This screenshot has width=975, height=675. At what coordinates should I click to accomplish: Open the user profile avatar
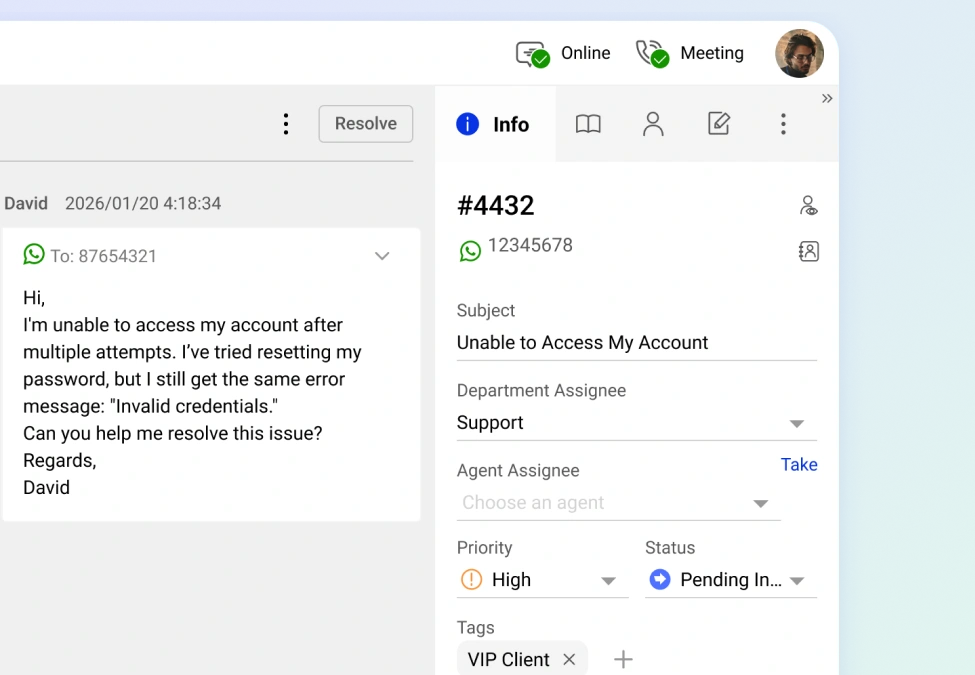[799, 54]
